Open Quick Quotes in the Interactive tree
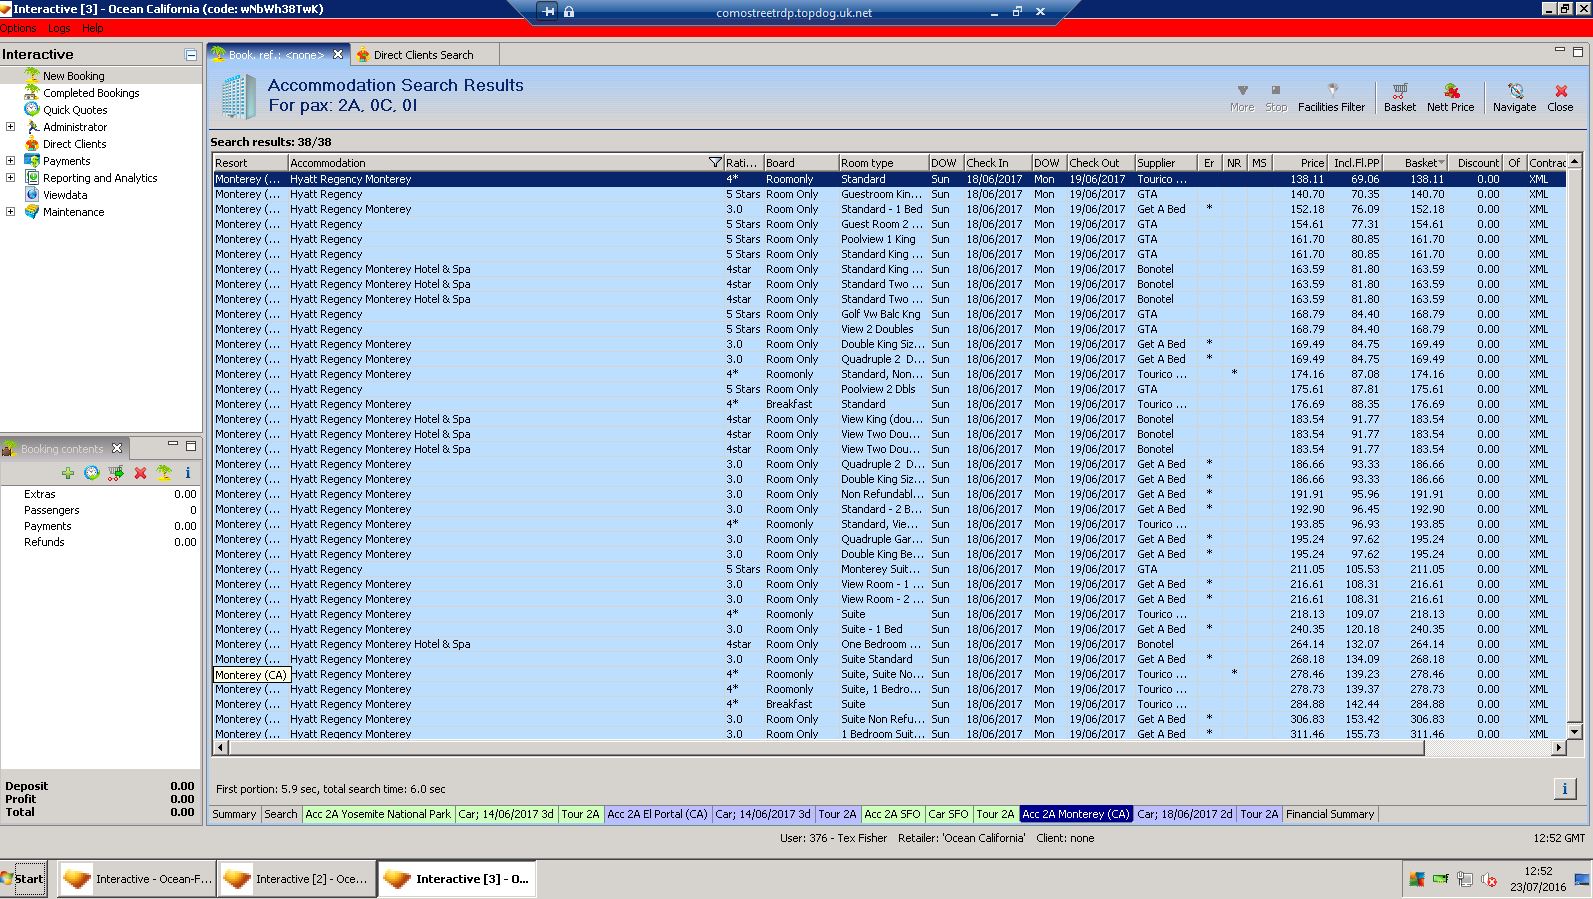This screenshot has height=899, width=1593. click(x=75, y=110)
